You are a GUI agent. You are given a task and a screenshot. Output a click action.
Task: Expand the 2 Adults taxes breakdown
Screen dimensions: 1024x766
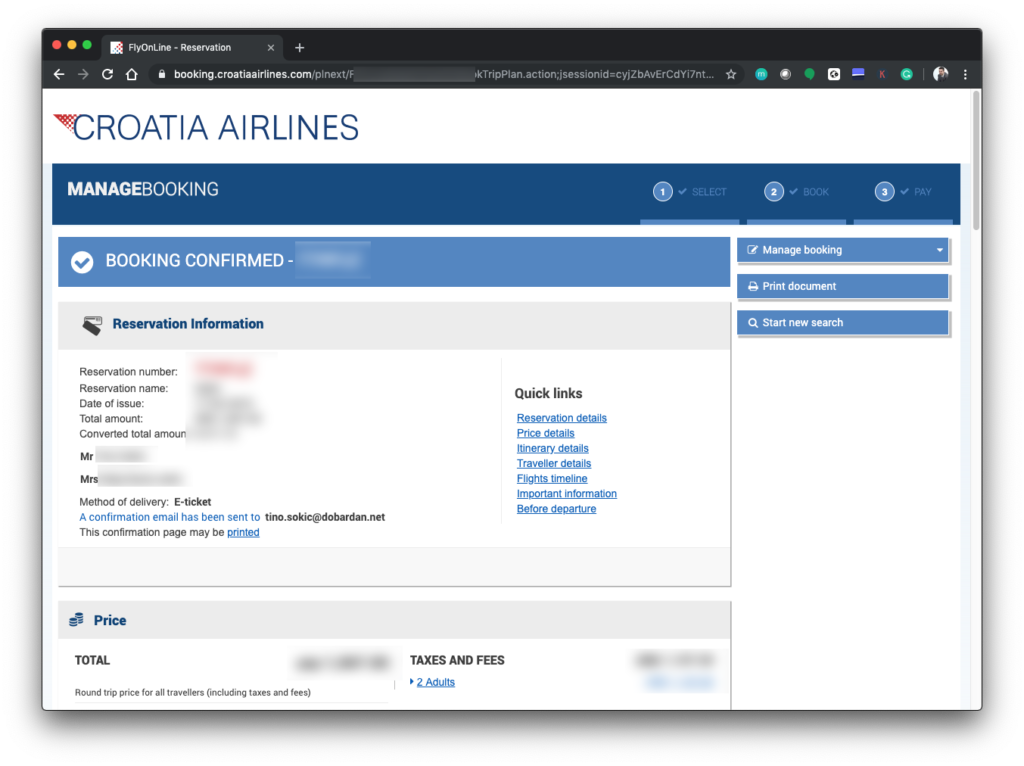tap(435, 682)
